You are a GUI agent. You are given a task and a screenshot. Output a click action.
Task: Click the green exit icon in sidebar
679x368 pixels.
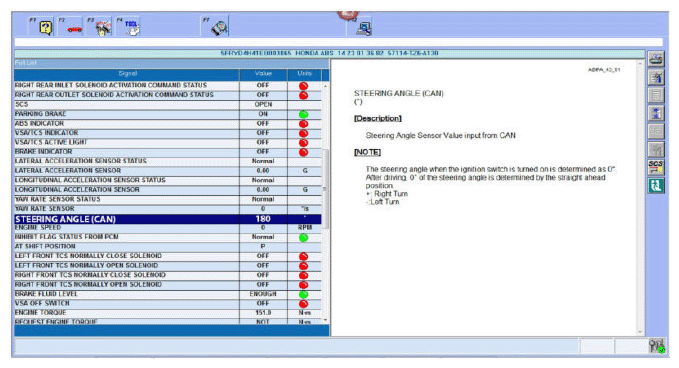[x=656, y=186]
